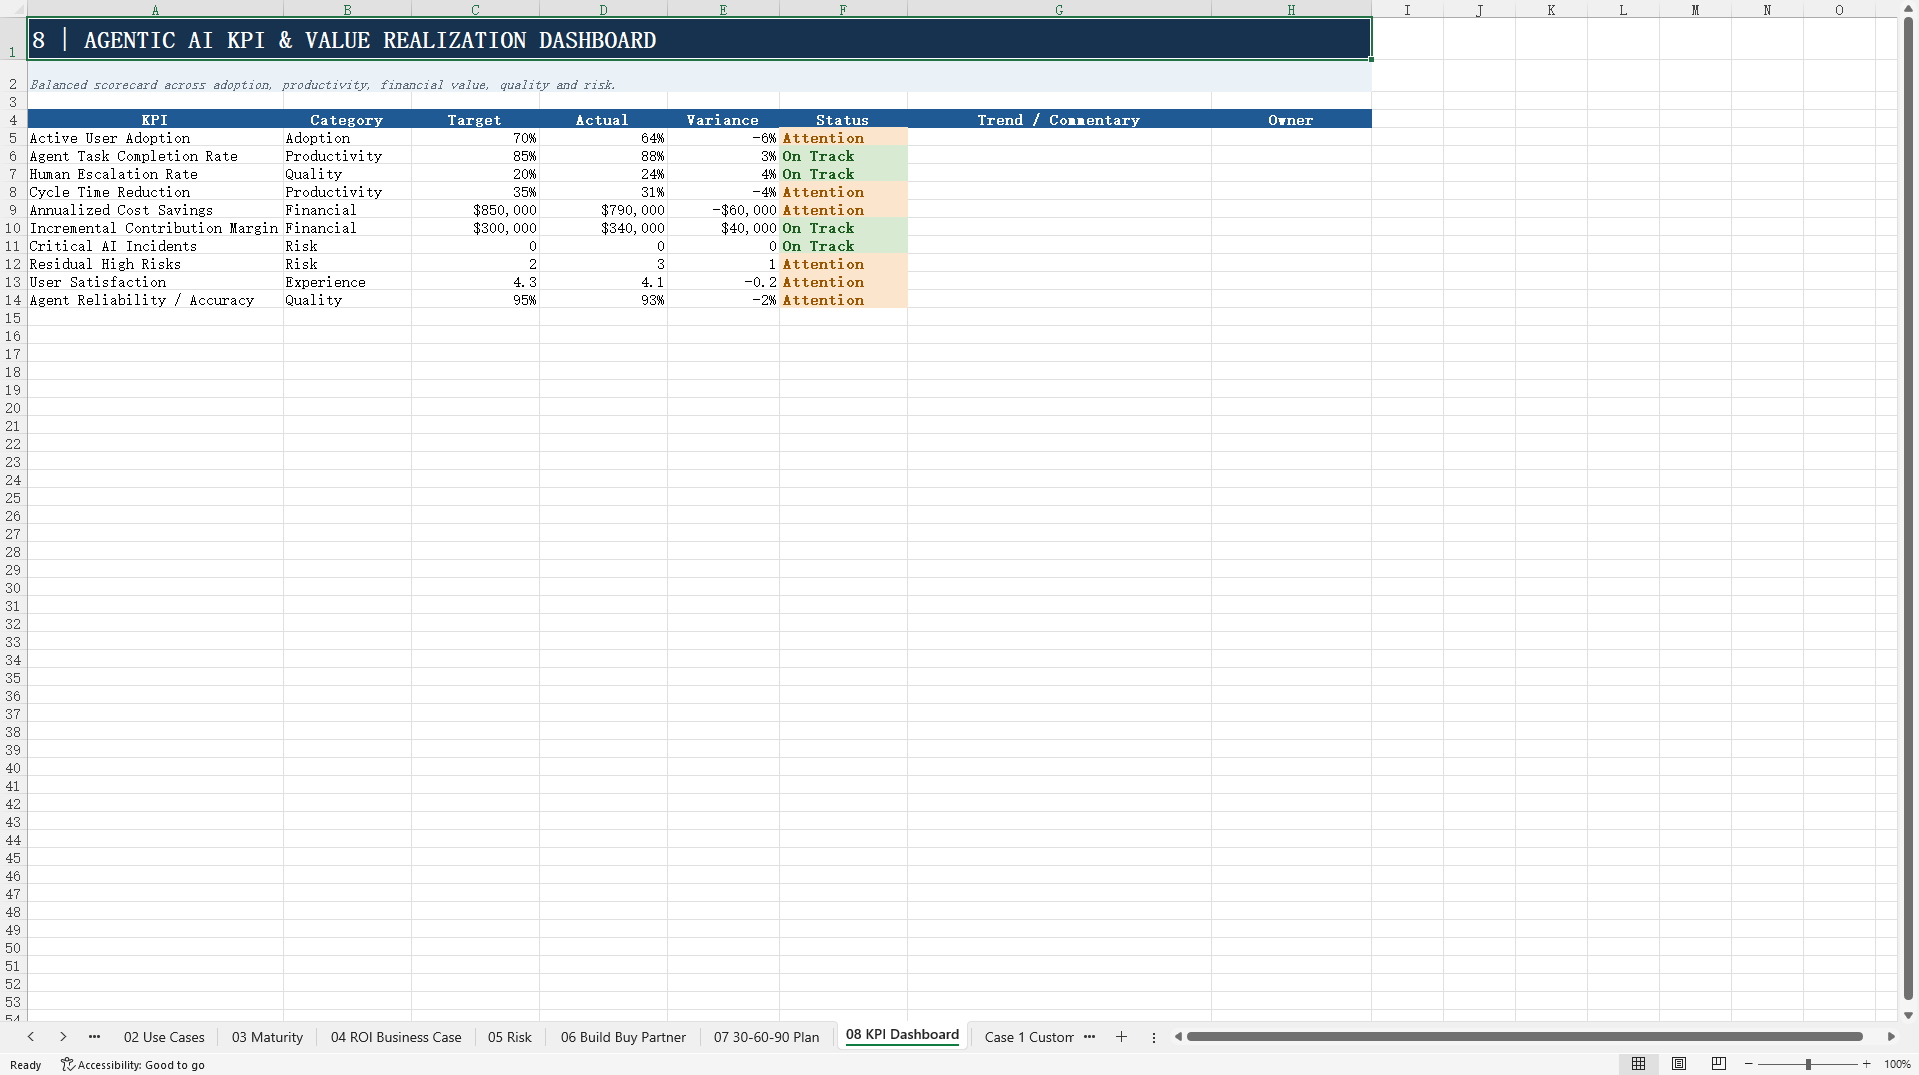1919x1075 pixels.
Task: Open sheet tab options vertical dots
Action: (x=1154, y=1038)
